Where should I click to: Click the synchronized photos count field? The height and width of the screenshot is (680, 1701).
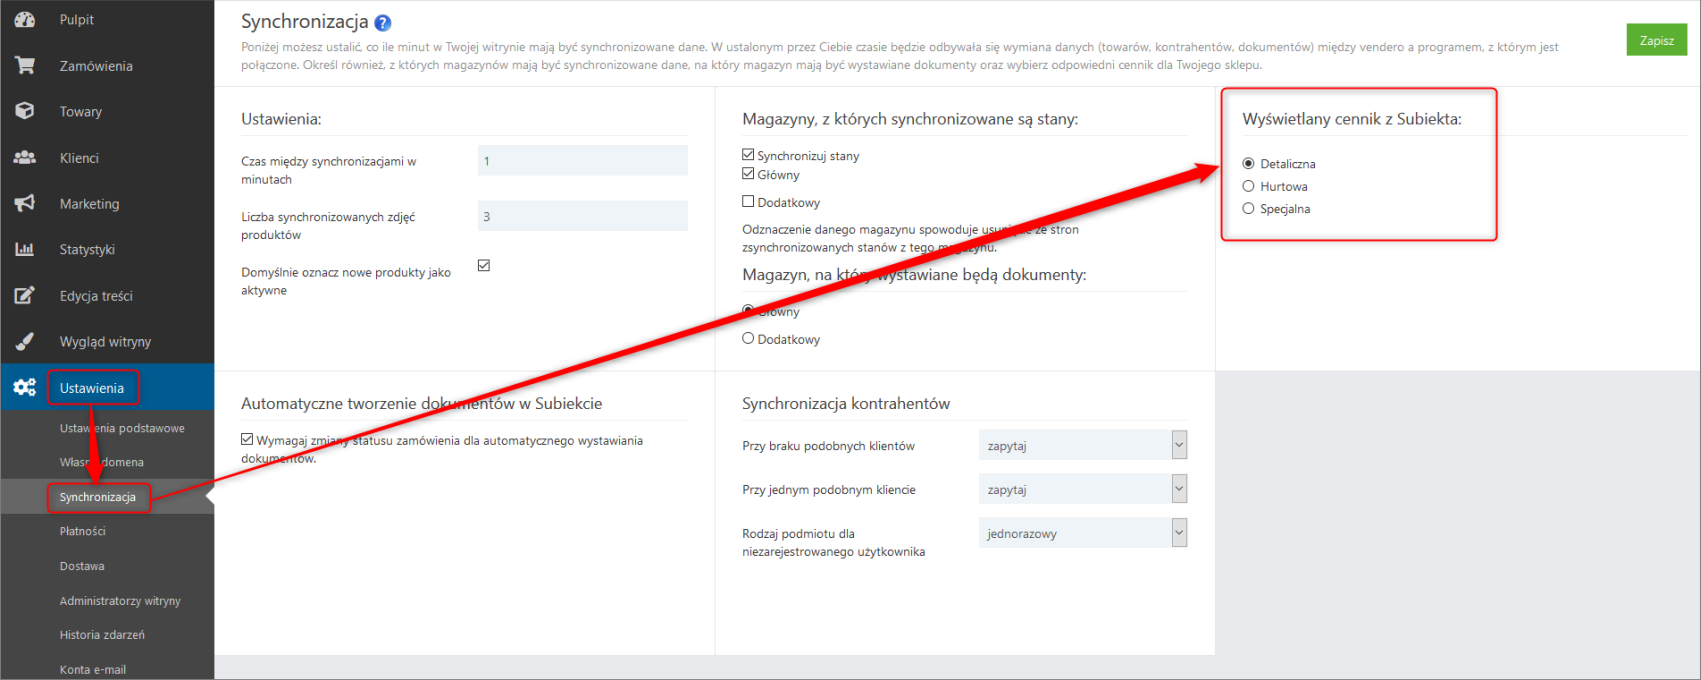point(583,216)
